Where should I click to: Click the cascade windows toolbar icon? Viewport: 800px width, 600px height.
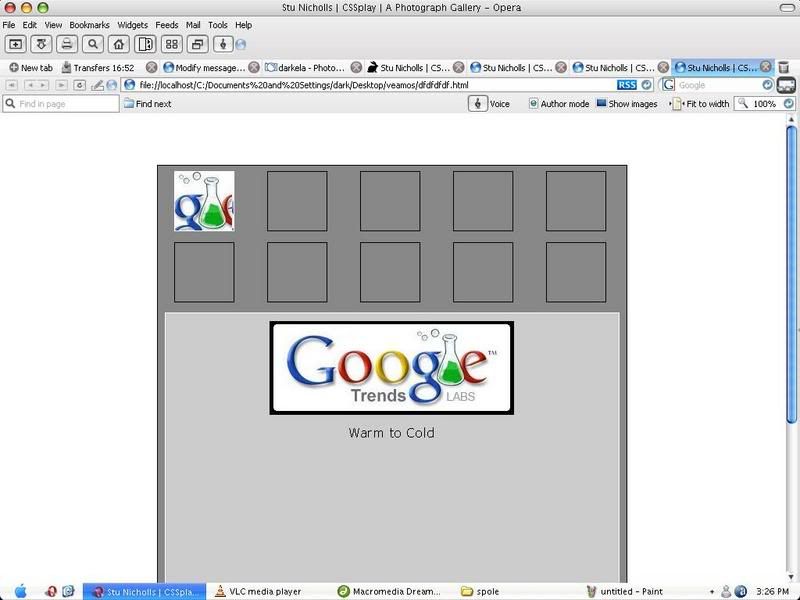coord(197,44)
